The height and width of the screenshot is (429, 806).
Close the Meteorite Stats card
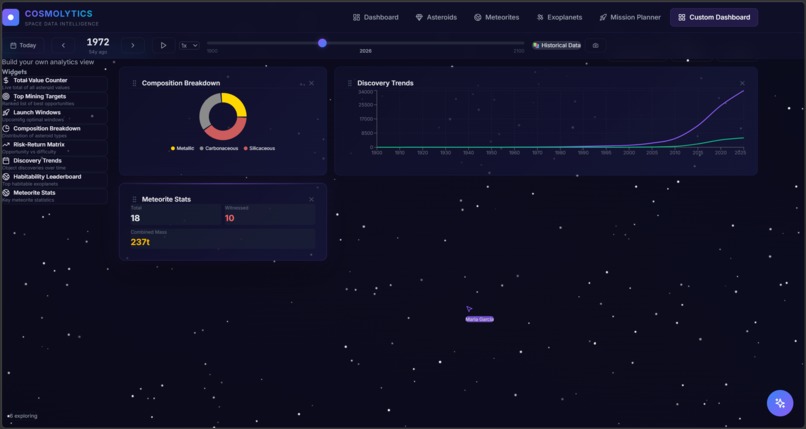(312, 199)
